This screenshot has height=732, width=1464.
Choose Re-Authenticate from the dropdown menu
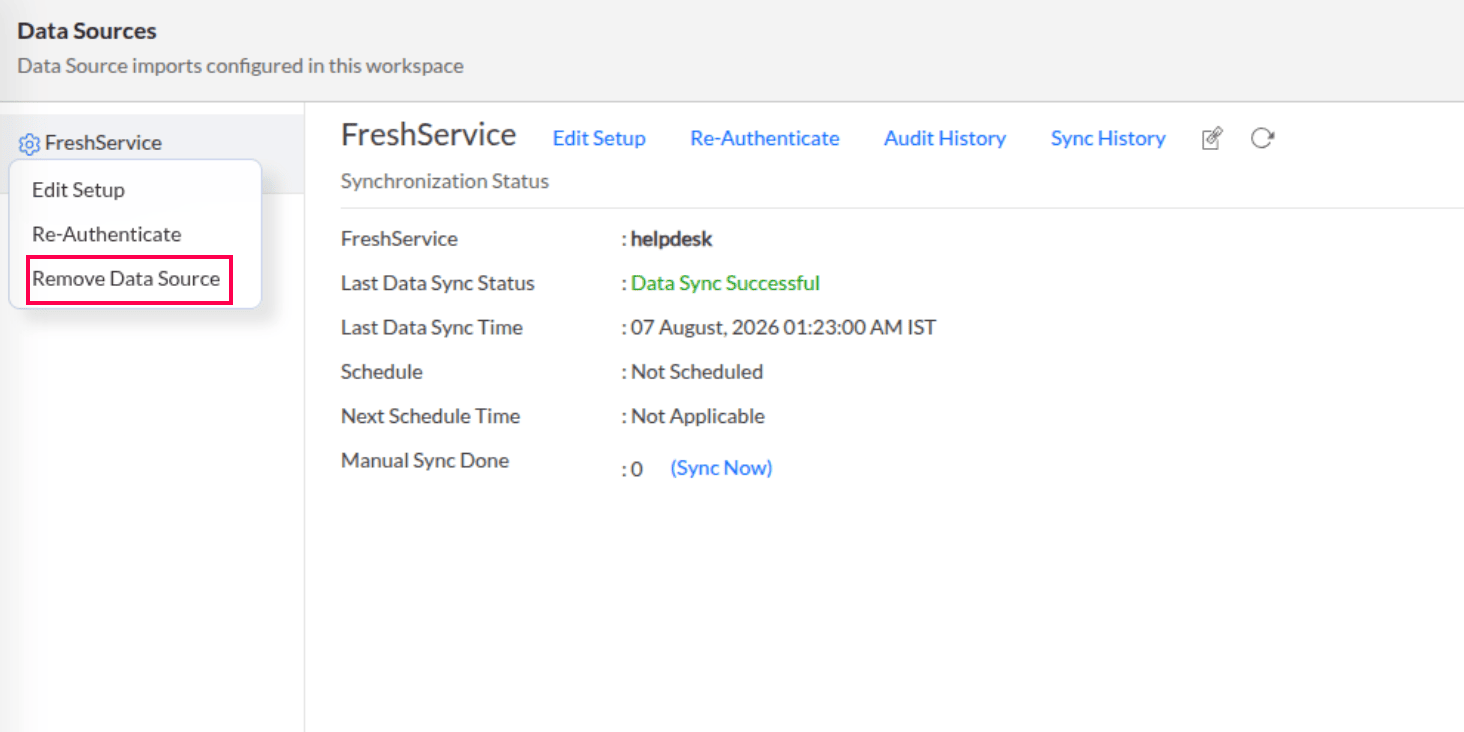107,234
